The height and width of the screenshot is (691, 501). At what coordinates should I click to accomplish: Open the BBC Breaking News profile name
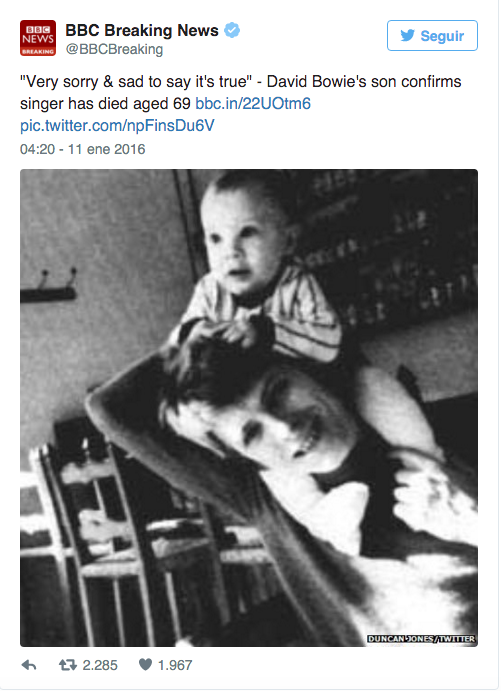142,30
